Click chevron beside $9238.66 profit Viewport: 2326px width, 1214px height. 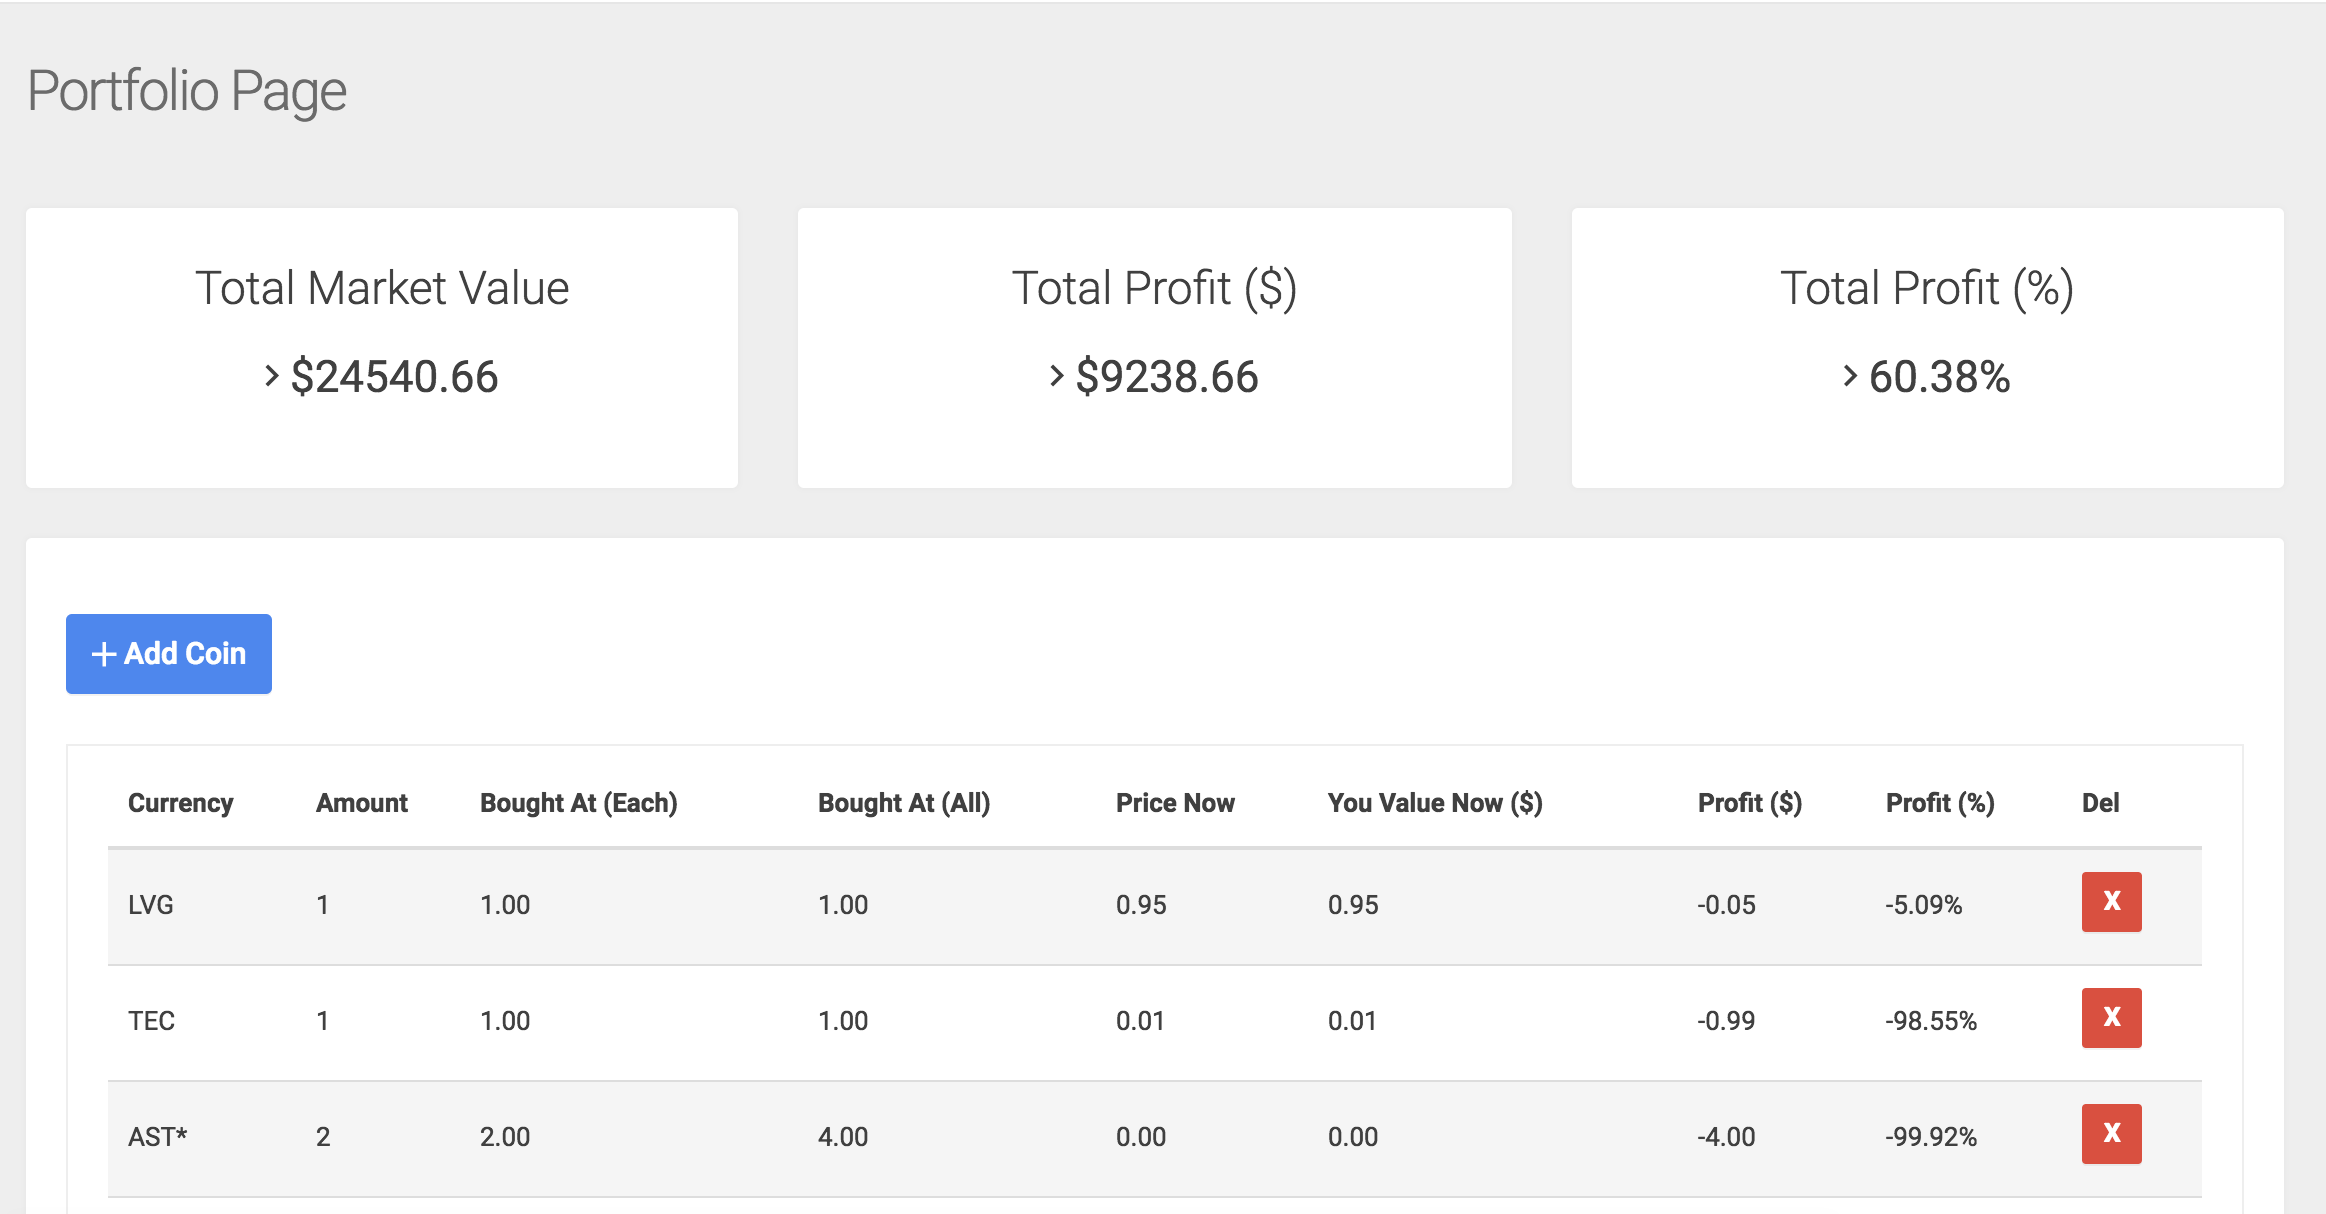[x=1056, y=376]
